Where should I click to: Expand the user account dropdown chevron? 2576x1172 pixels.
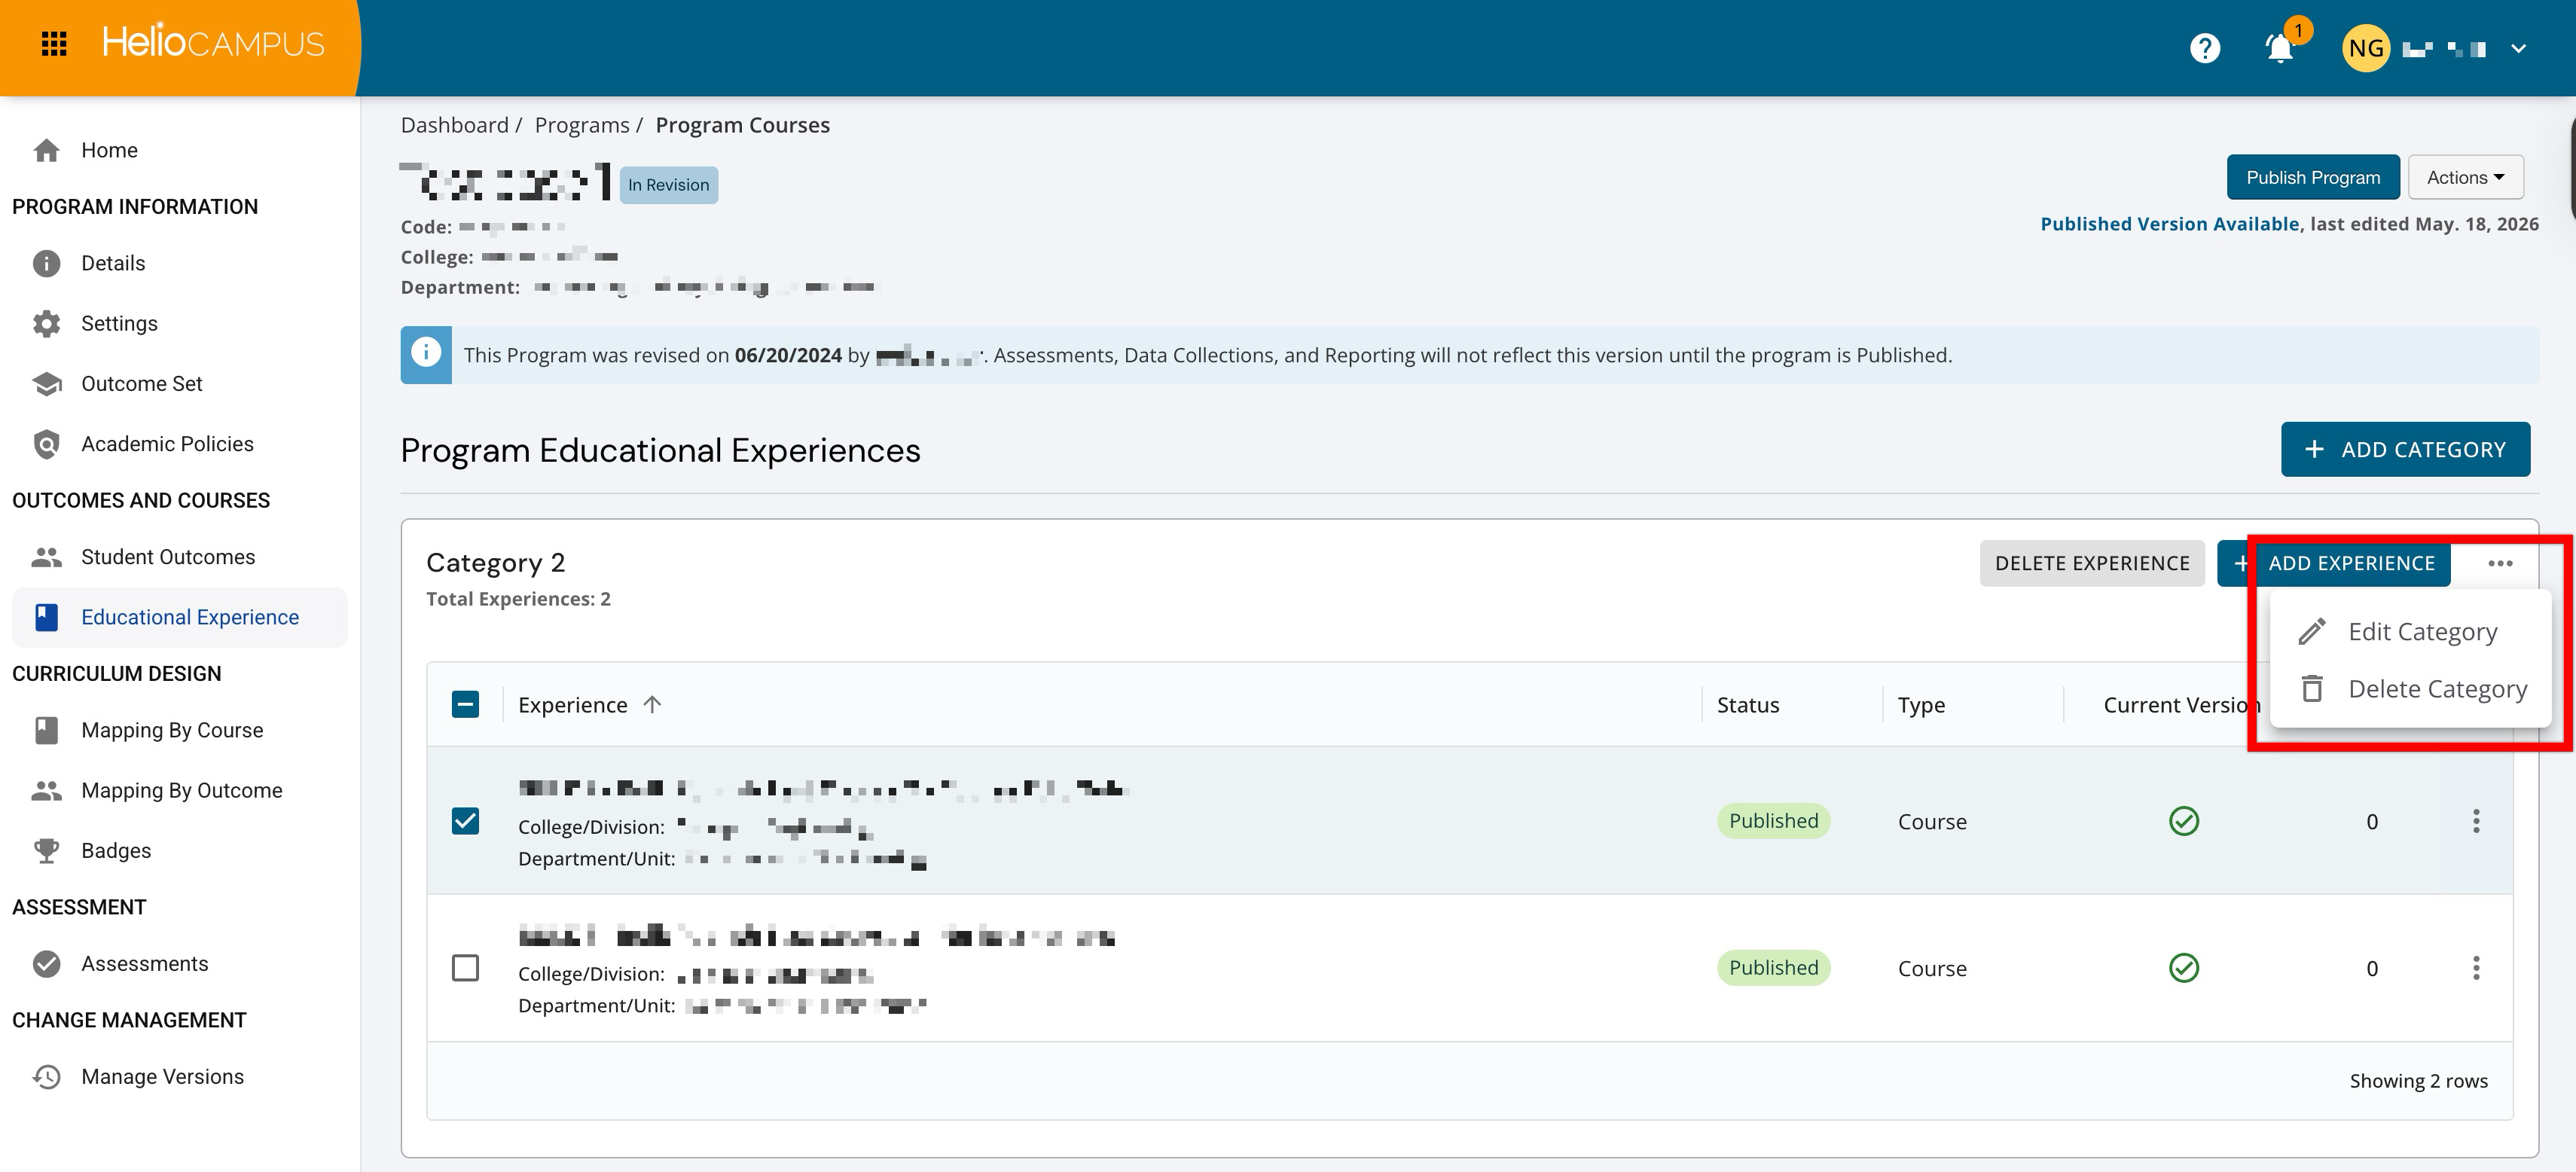(2518, 48)
